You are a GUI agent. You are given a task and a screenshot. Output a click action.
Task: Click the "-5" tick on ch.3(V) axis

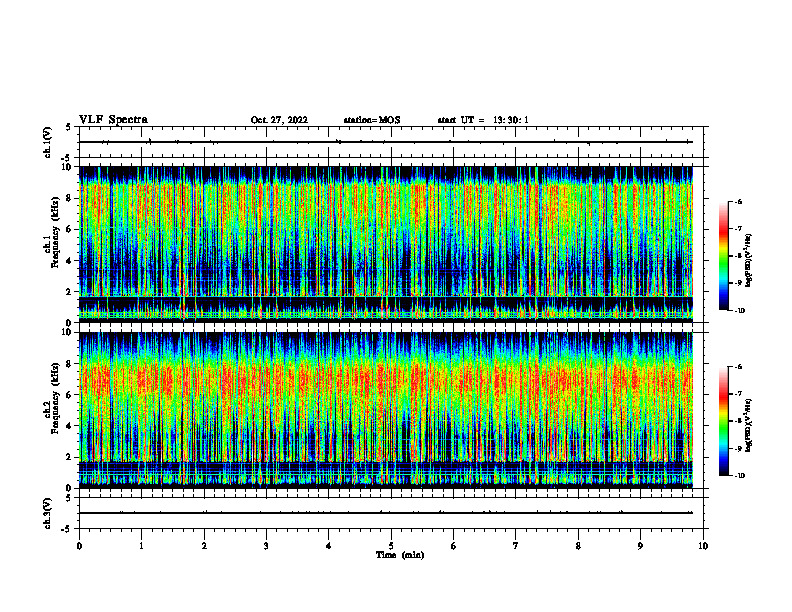click(x=66, y=529)
